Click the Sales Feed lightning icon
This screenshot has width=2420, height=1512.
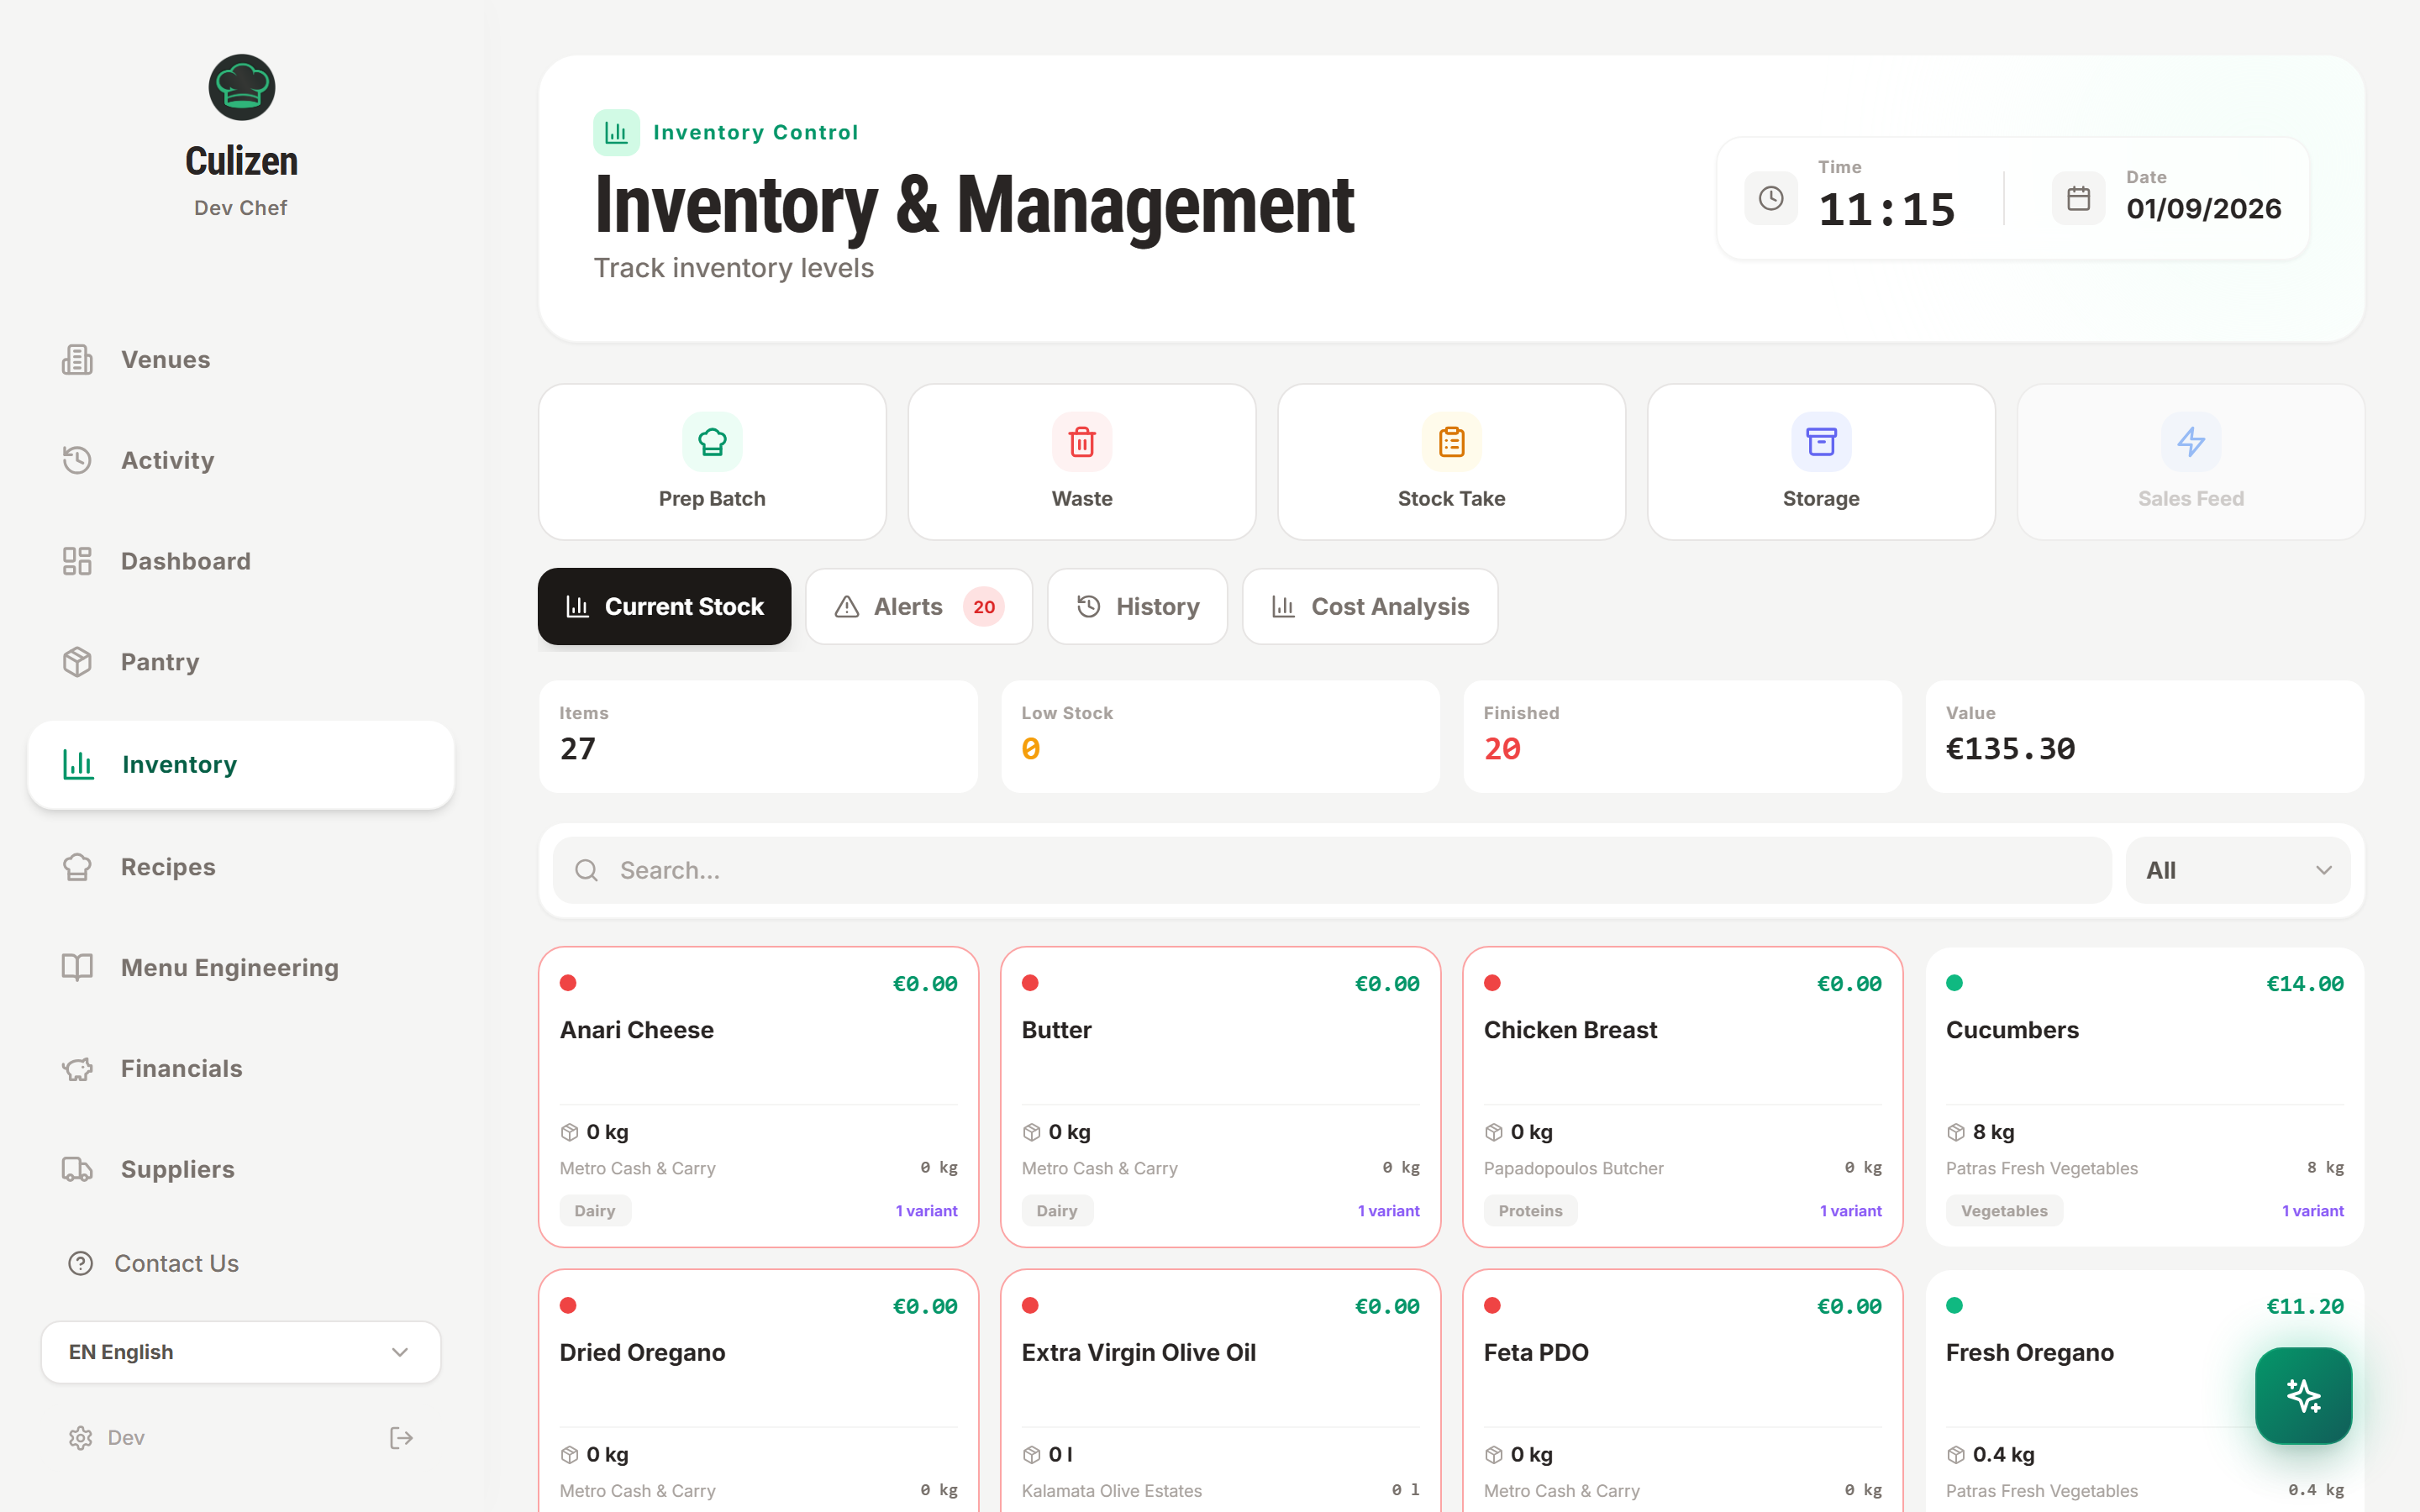pos(2191,442)
